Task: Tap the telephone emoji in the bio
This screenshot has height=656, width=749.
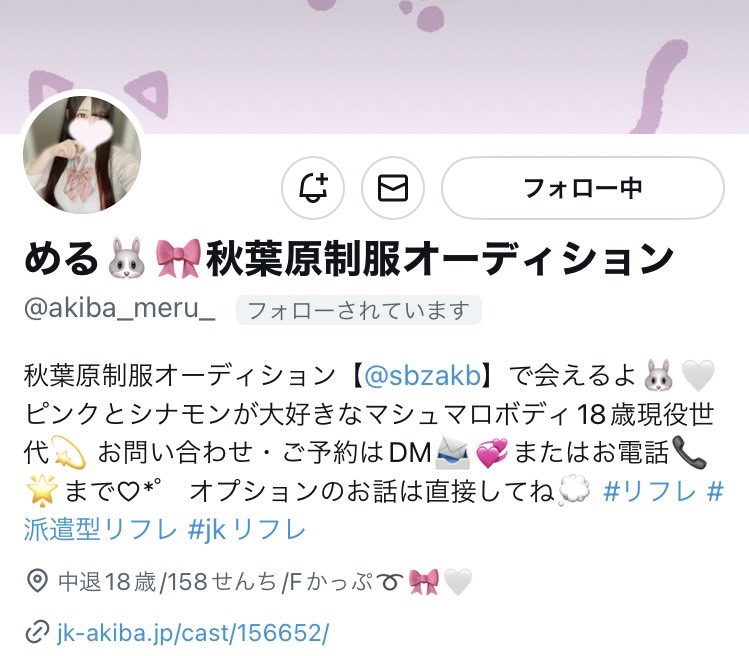Action: click(688, 452)
